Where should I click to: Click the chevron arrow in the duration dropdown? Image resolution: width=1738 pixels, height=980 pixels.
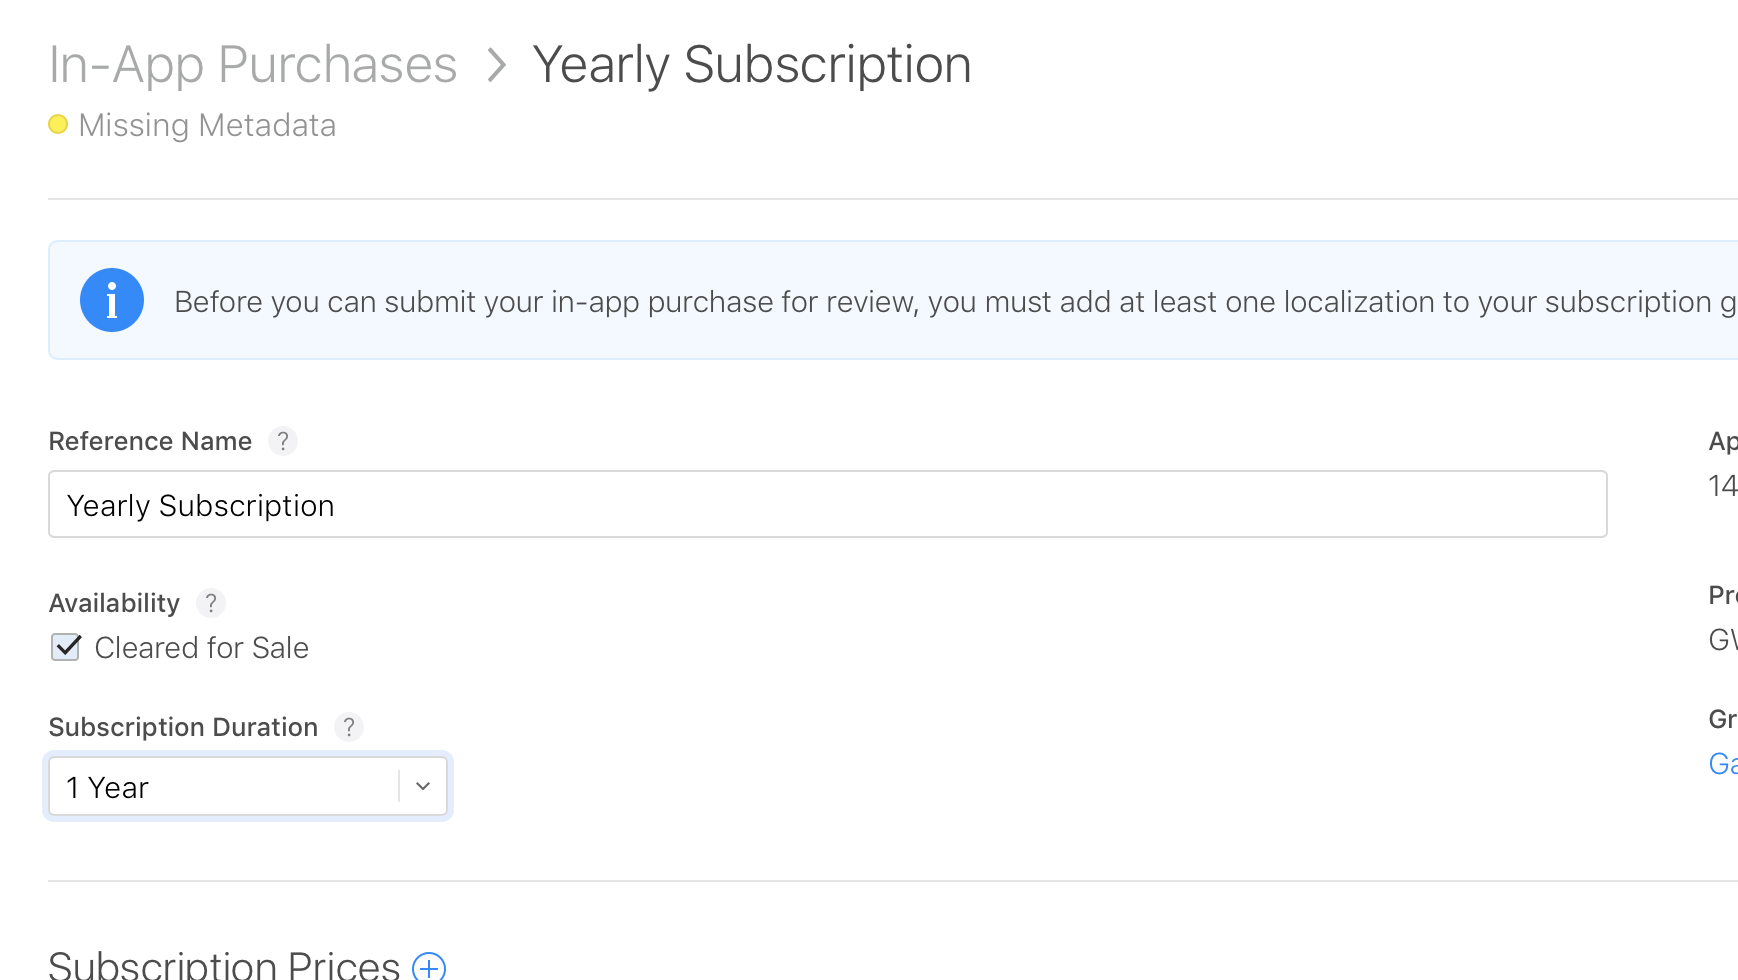[423, 787]
